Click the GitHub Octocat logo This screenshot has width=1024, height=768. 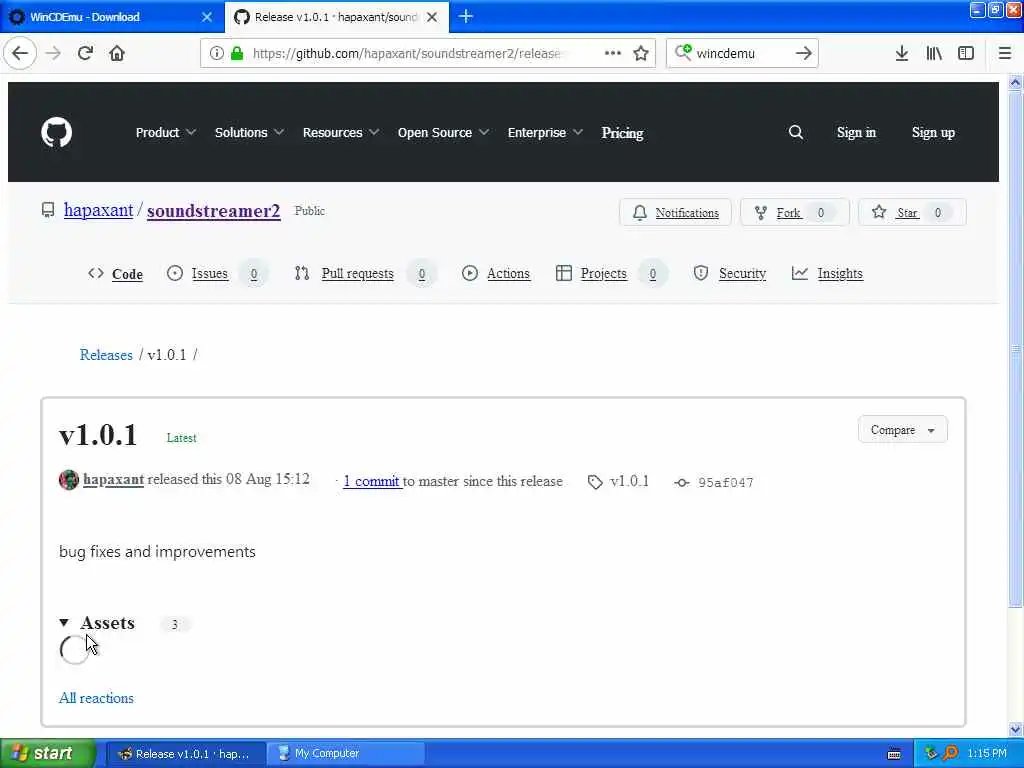pyautogui.click(x=56, y=133)
